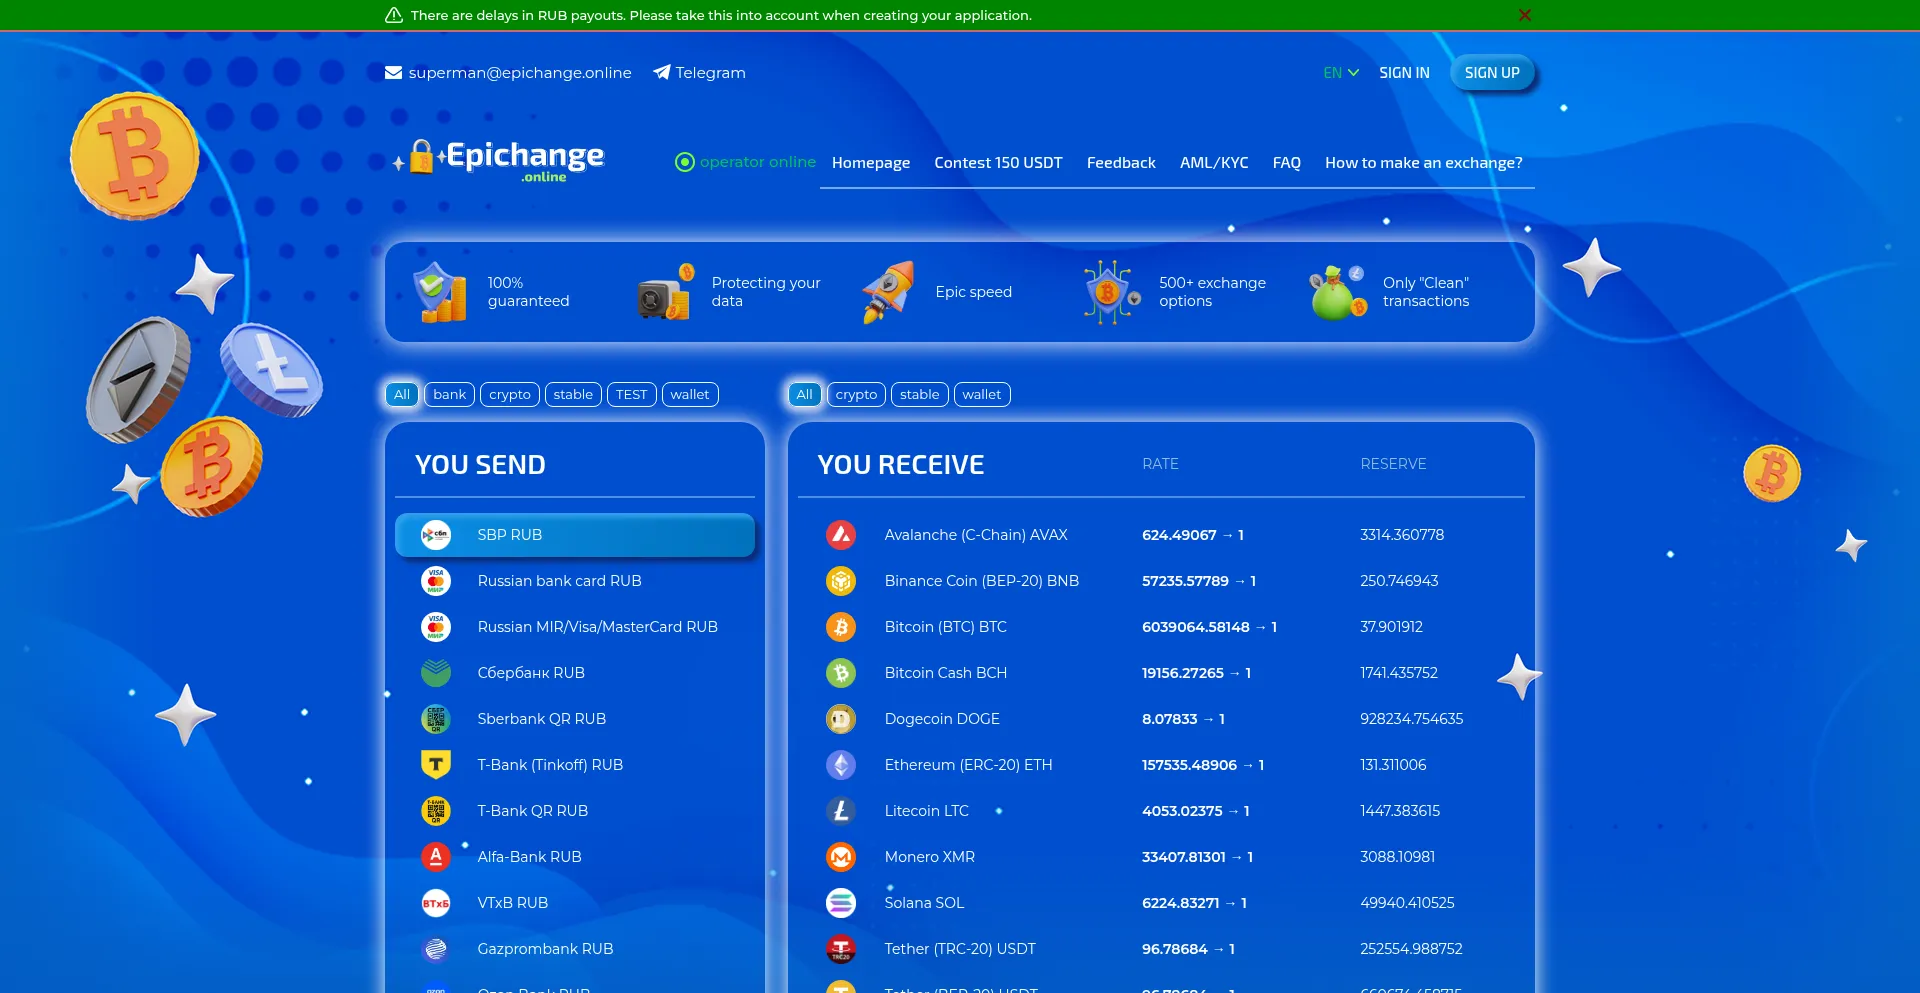Select the Alfa-Bank RUB icon
1920x993 pixels.
tap(436, 857)
